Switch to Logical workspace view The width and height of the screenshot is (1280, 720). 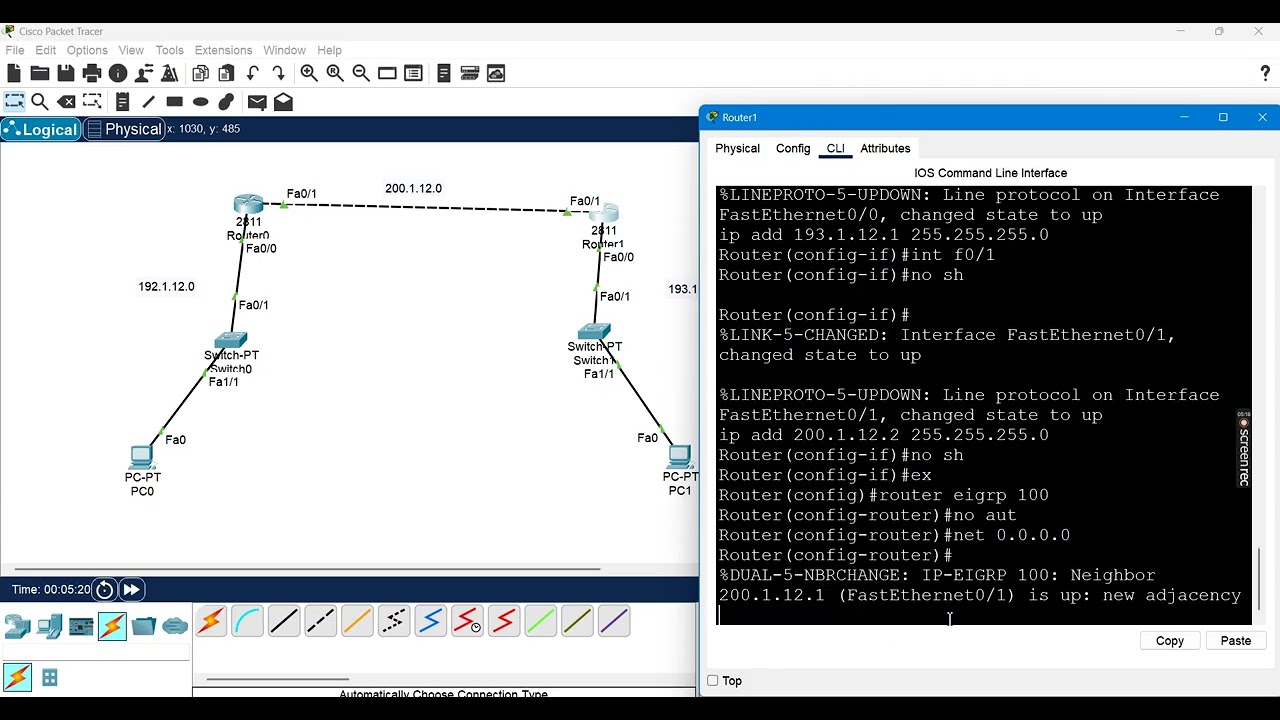40,129
